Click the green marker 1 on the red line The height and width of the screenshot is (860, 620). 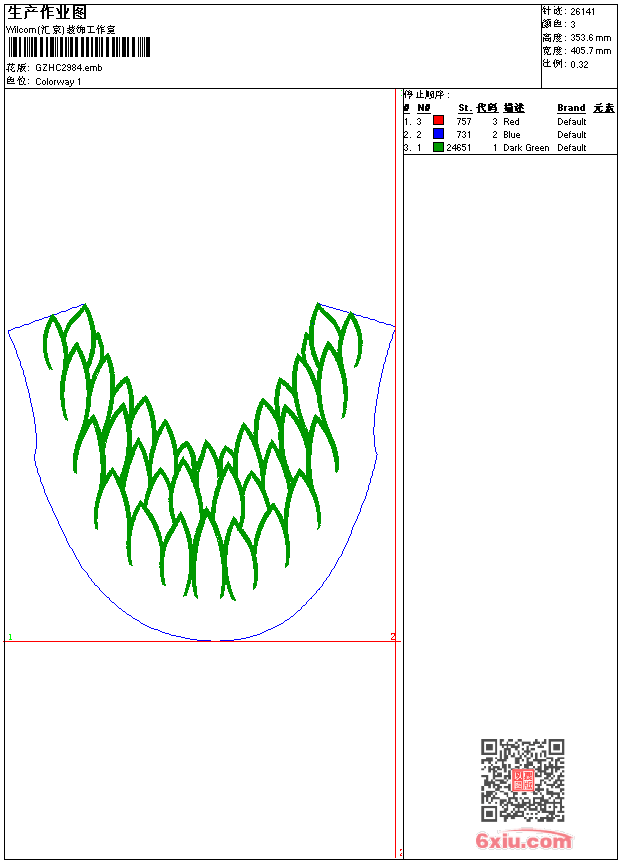[x=10, y=637]
